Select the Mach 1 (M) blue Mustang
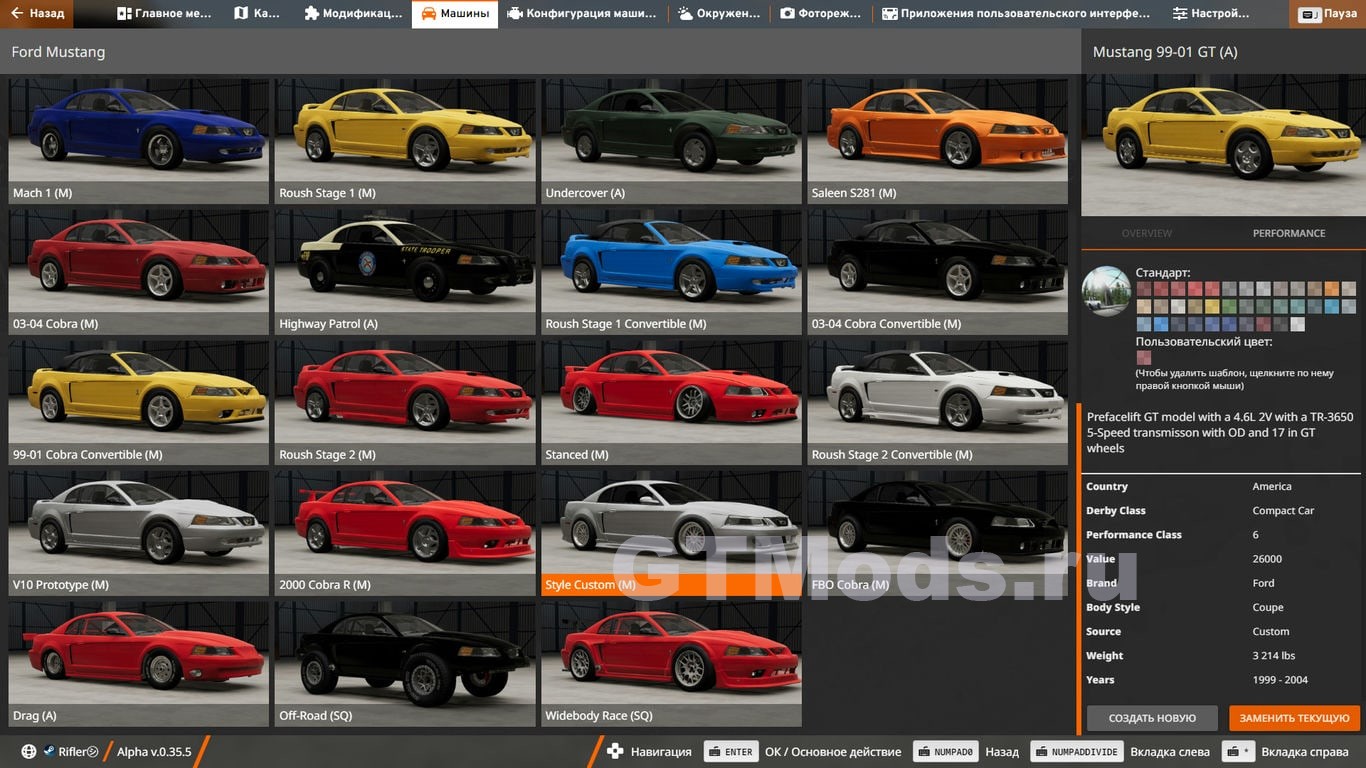This screenshot has width=1366, height=768. click(139, 141)
